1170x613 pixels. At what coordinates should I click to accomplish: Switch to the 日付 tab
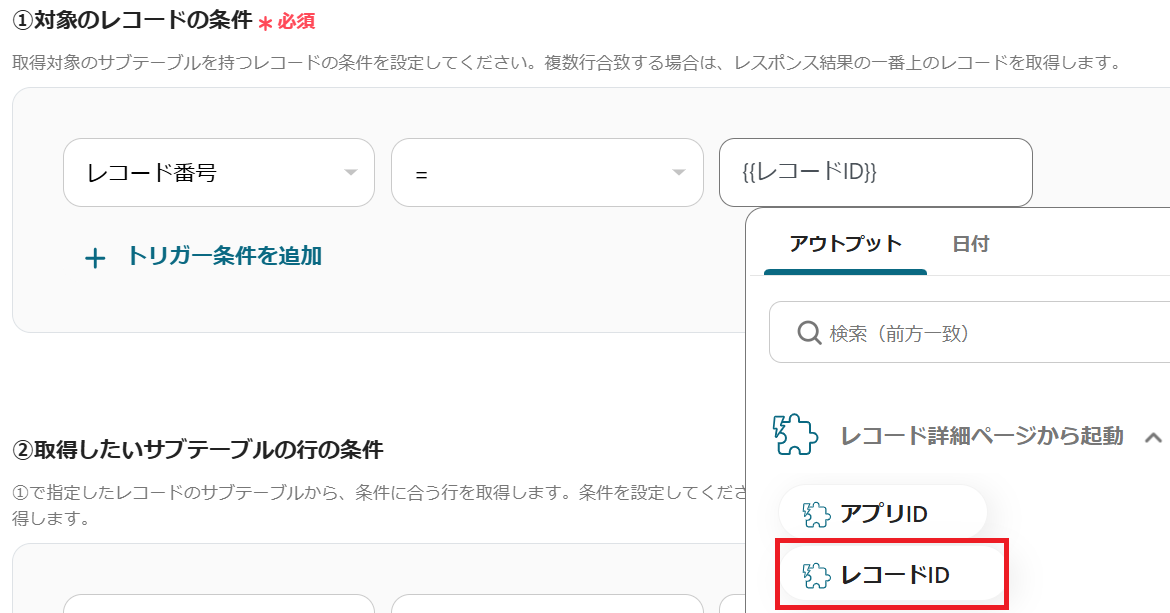point(971,244)
